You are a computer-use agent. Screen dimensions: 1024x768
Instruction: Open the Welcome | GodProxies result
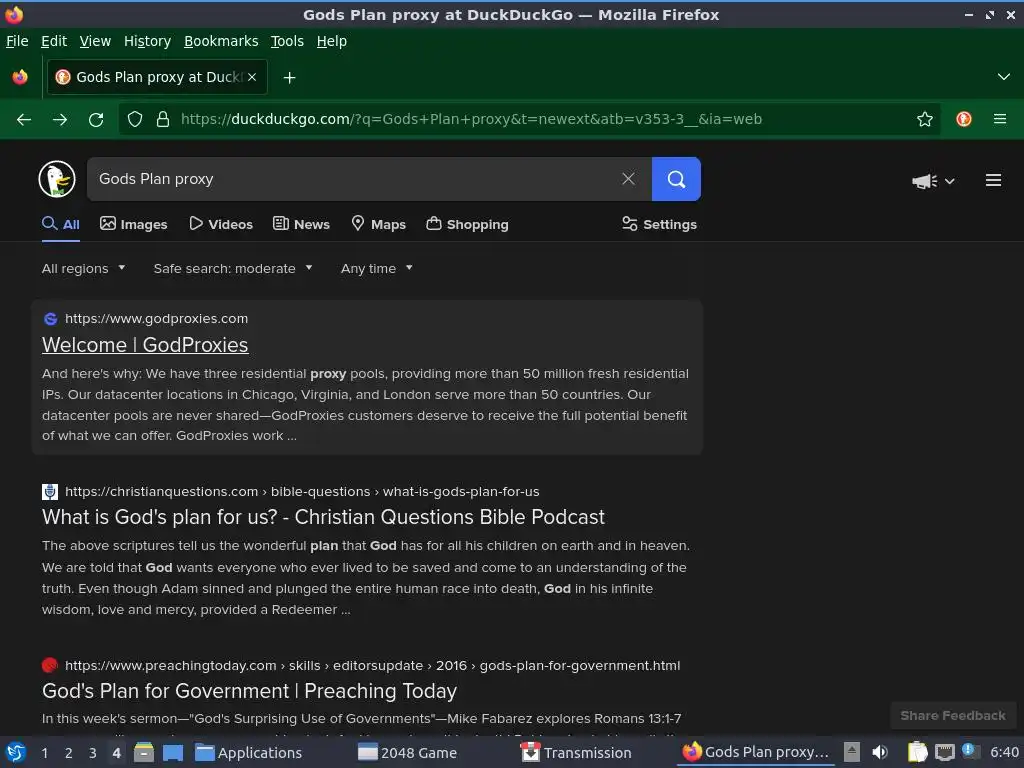point(145,345)
